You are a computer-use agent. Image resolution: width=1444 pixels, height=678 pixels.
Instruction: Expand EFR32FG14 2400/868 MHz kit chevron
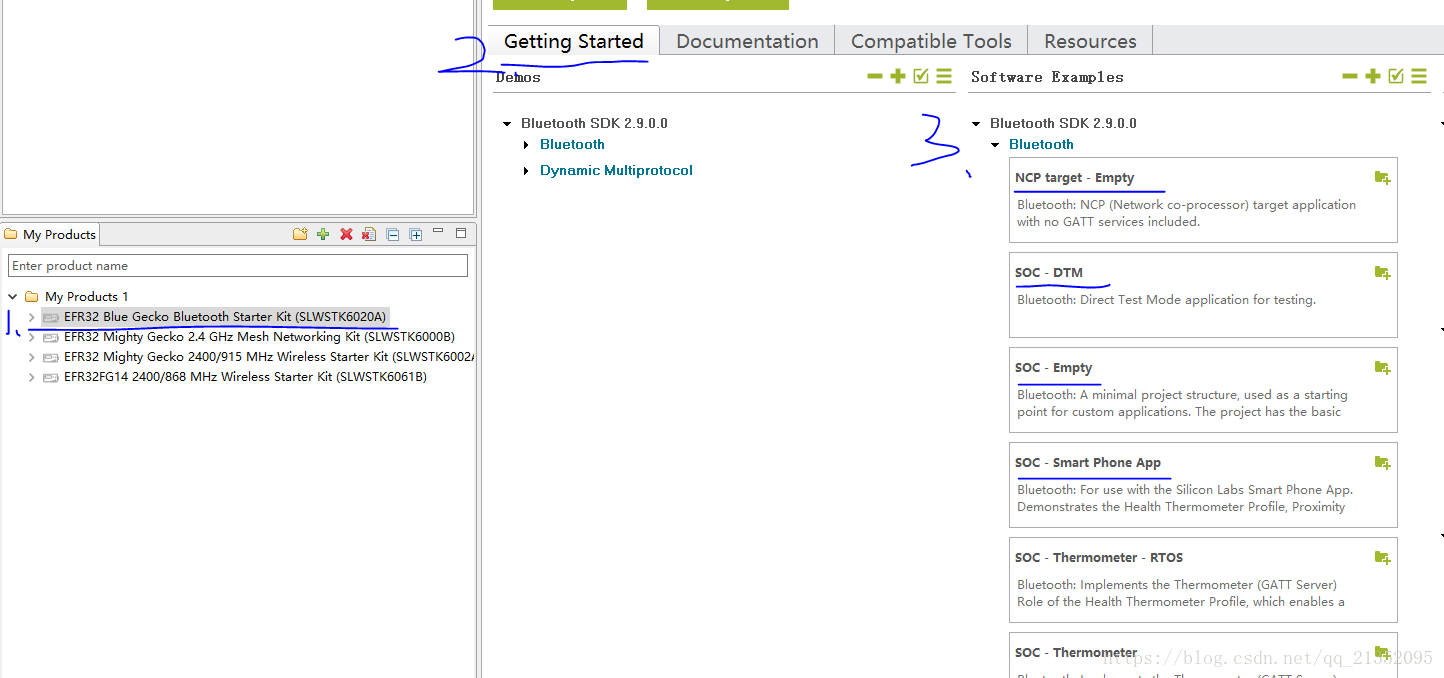click(x=32, y=377)
